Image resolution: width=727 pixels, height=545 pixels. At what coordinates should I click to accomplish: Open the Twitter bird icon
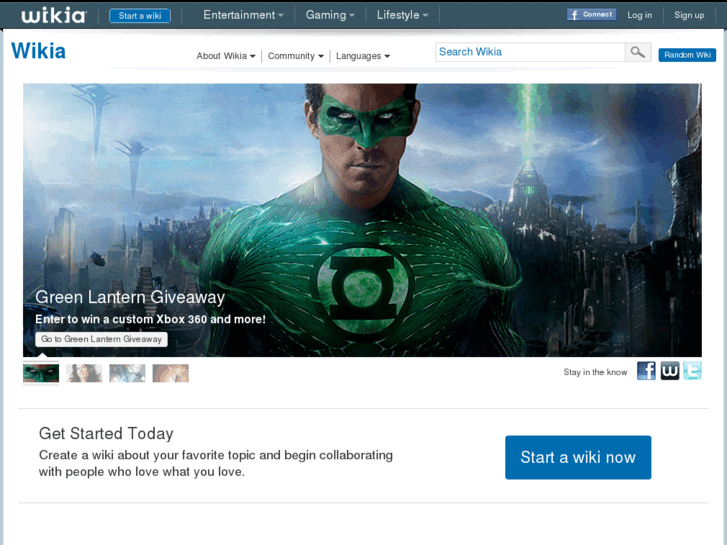692,371
